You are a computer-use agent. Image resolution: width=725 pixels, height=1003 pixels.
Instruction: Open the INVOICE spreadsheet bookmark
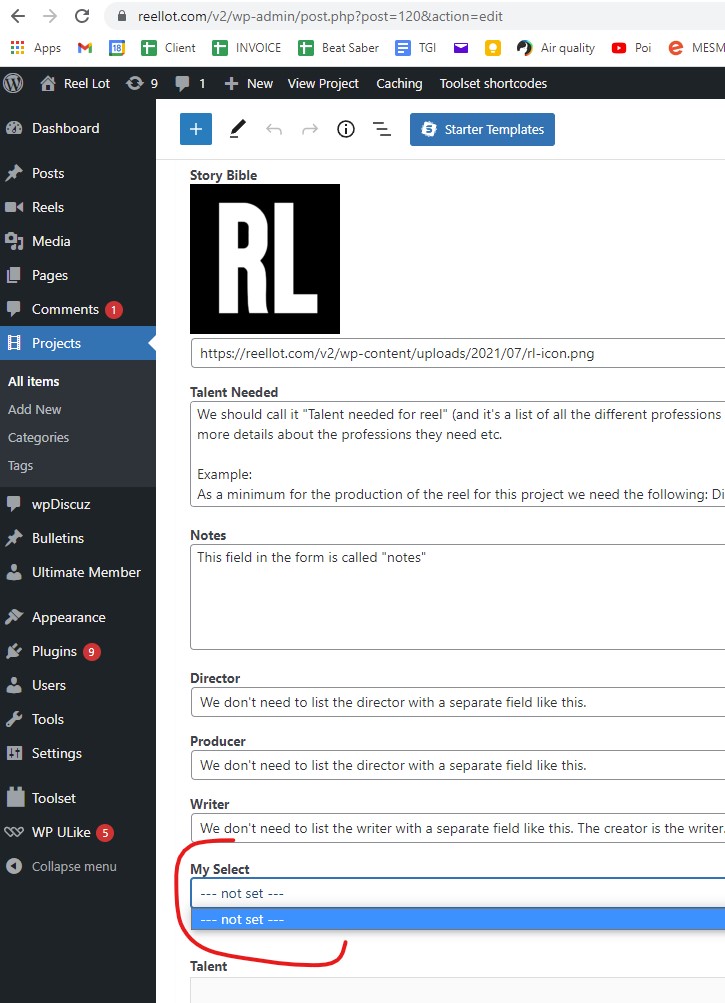[x=246, y=48]
